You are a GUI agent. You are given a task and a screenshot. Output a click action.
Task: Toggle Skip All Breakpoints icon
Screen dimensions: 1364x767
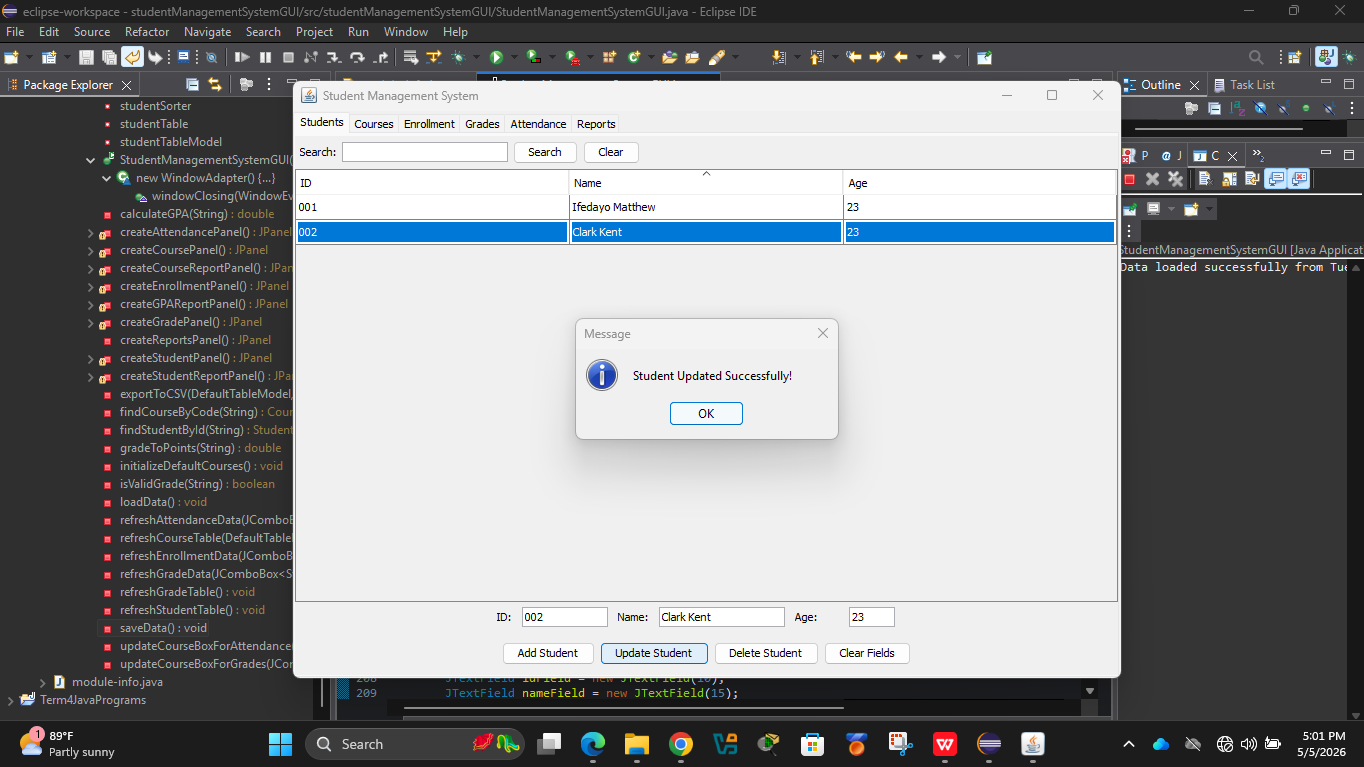[x=211, y=57]
